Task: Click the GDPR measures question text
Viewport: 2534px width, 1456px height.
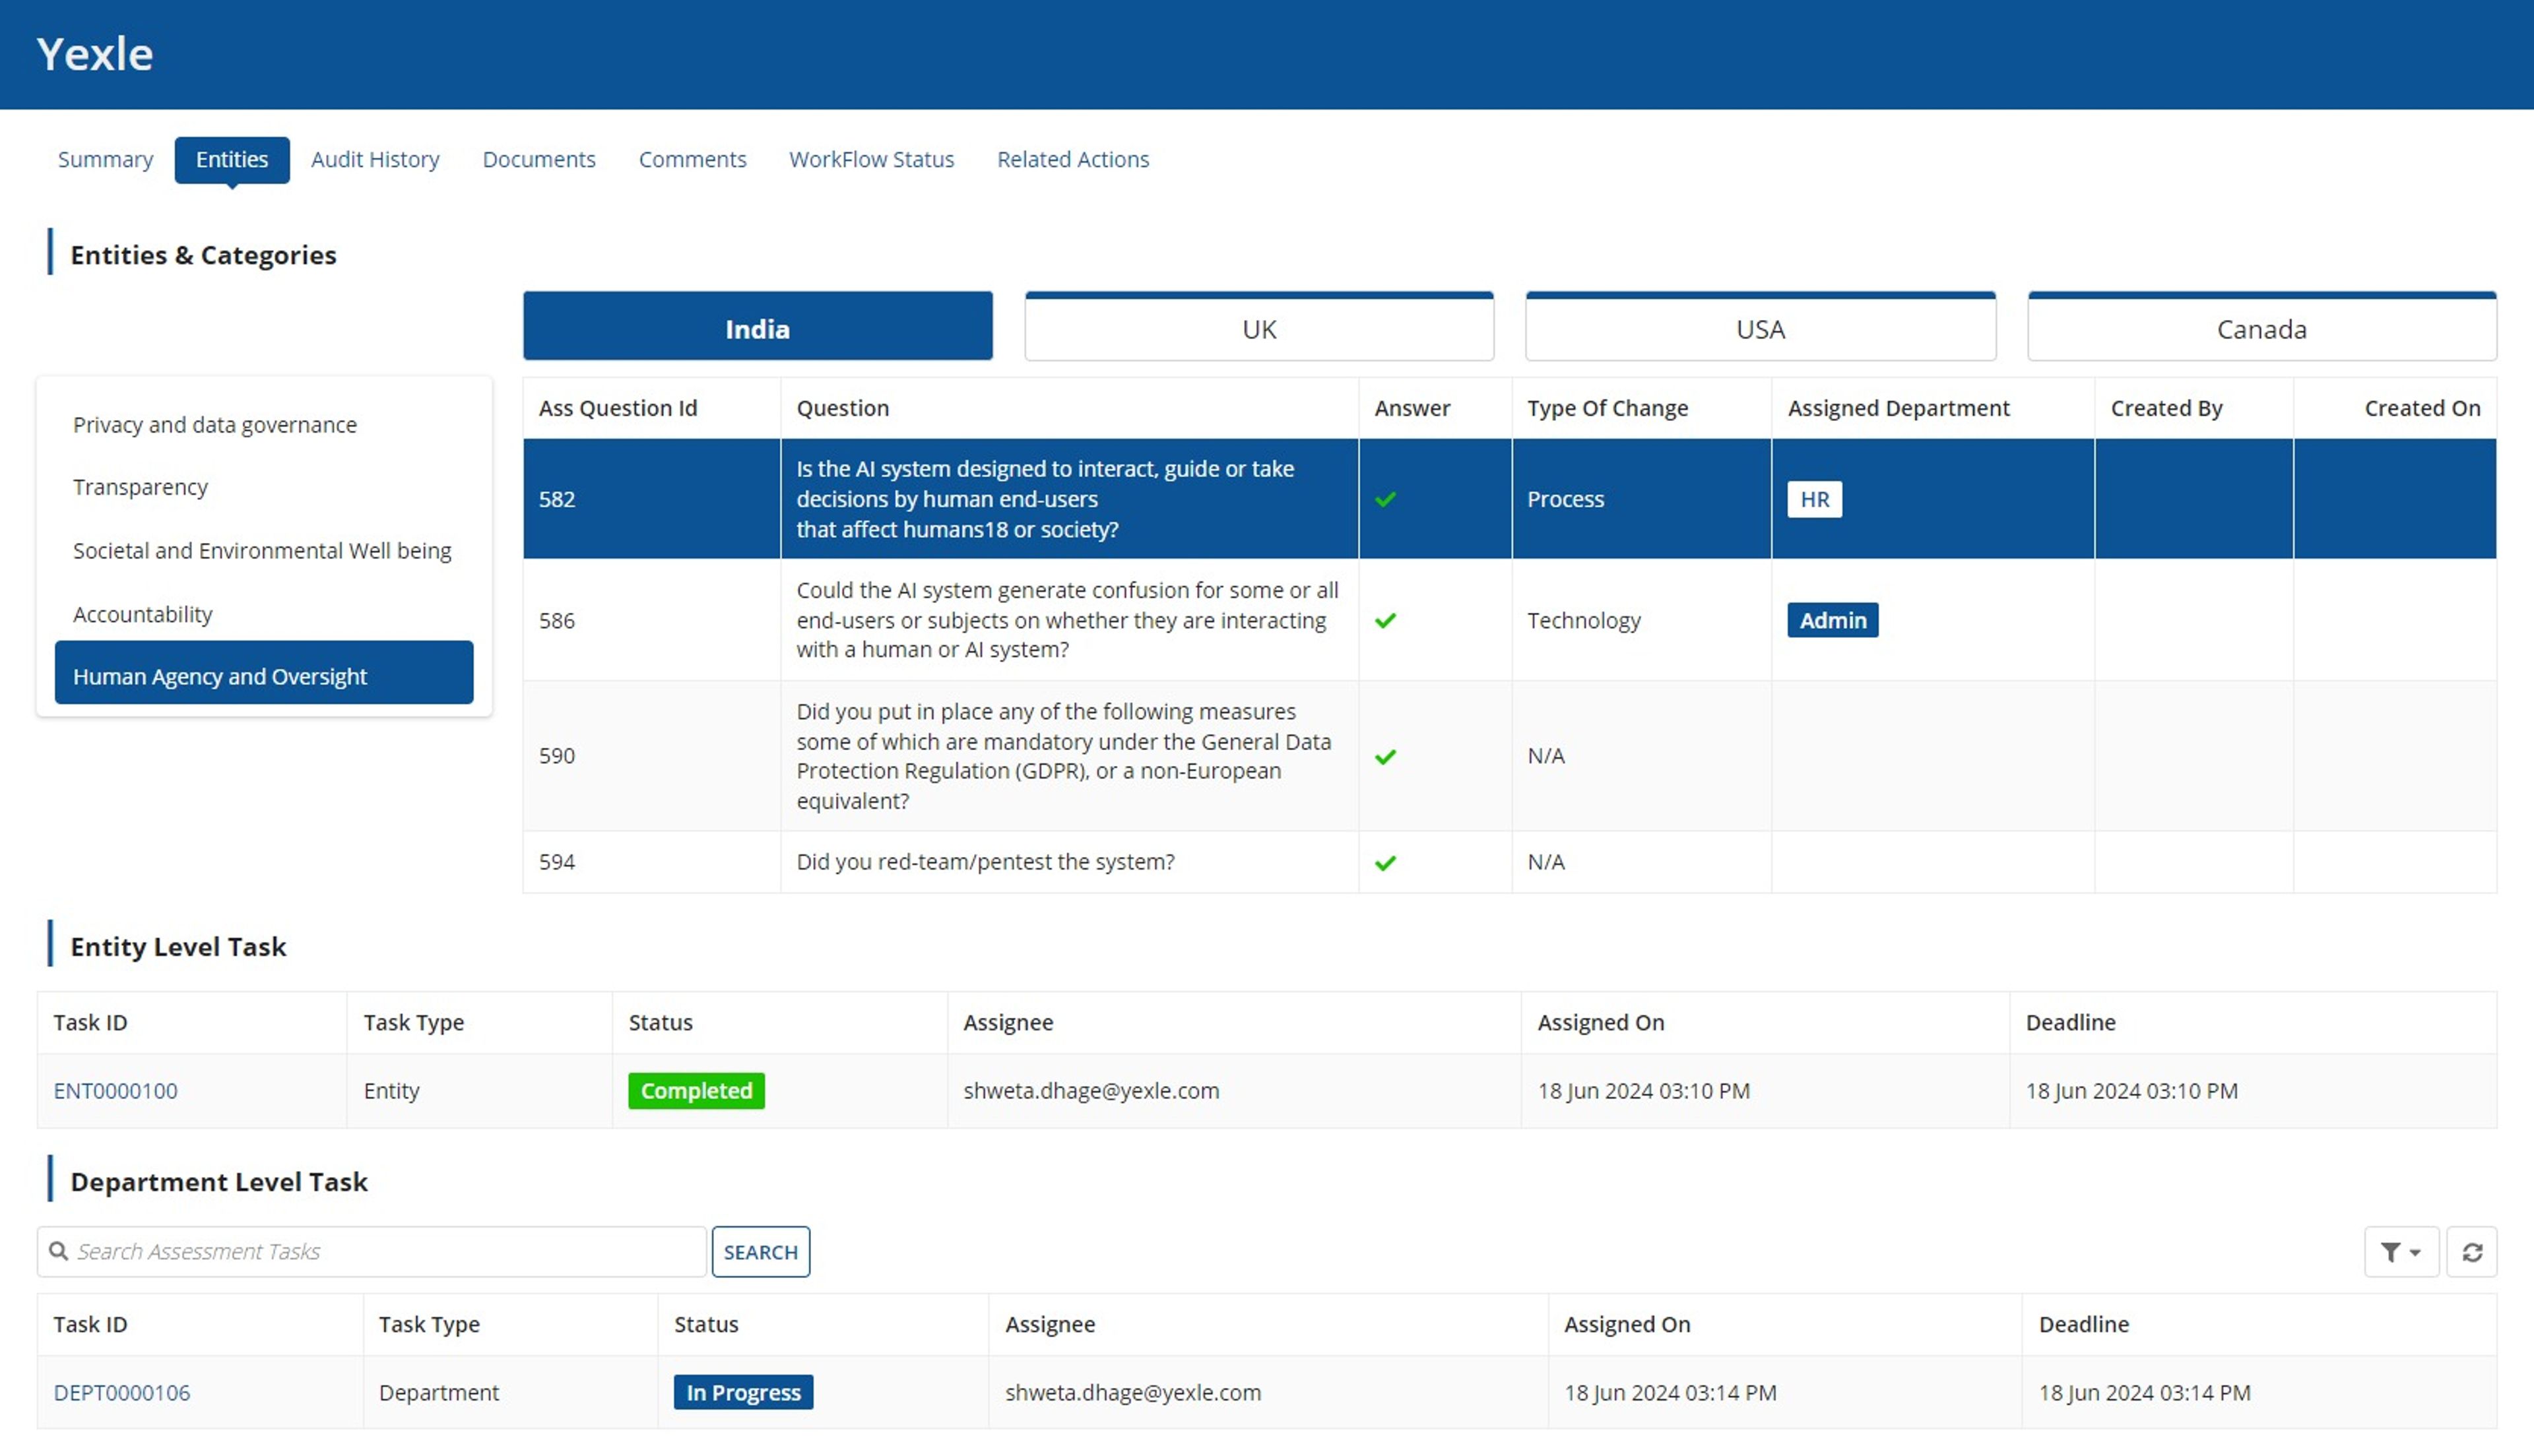Action: 1064,756
